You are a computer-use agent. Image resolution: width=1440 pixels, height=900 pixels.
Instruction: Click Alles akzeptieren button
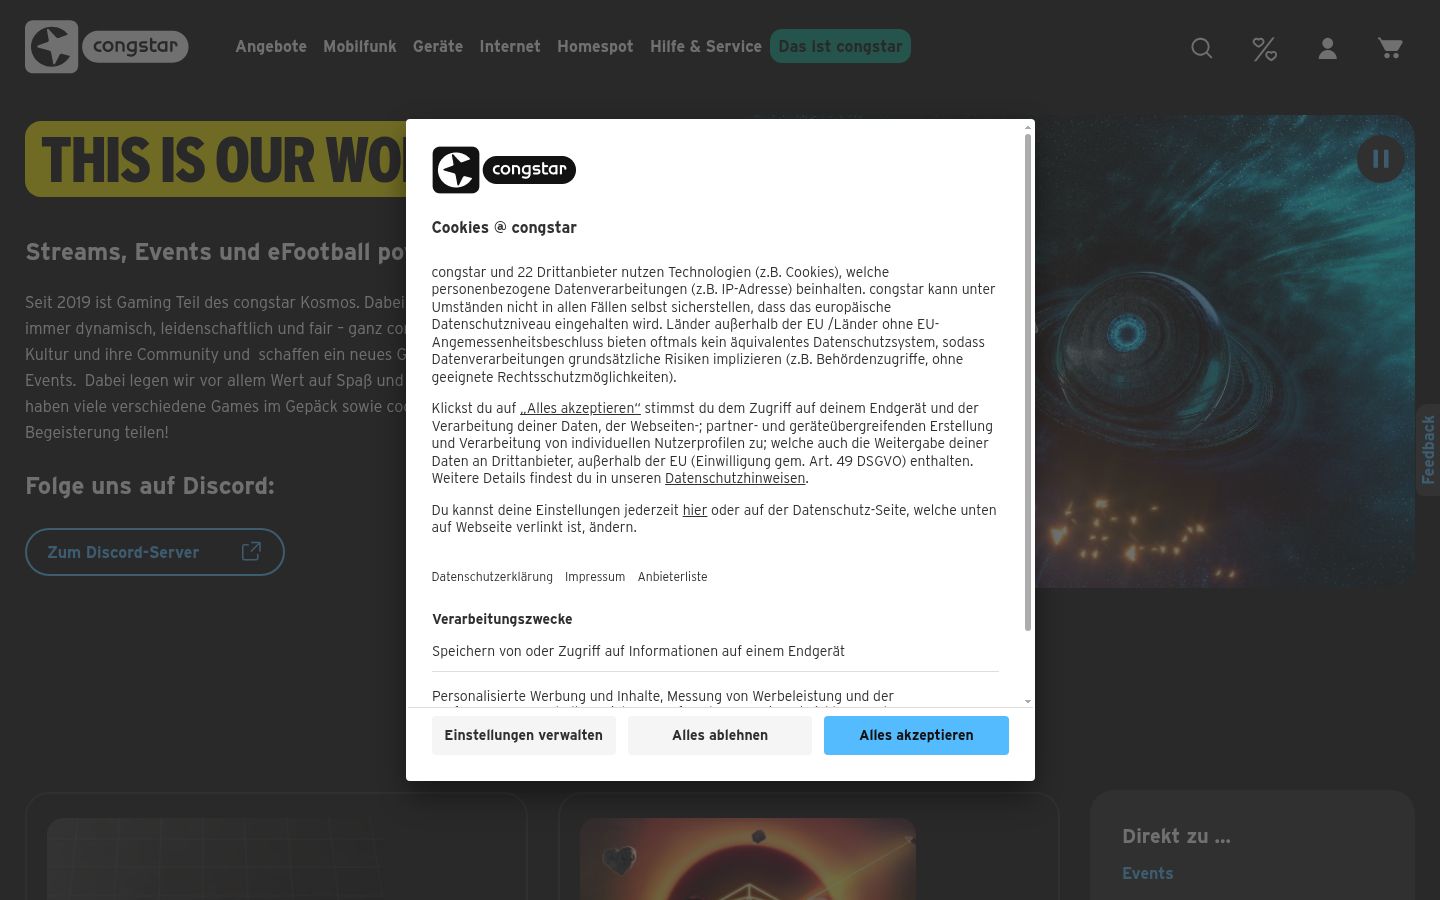(916, 735)
